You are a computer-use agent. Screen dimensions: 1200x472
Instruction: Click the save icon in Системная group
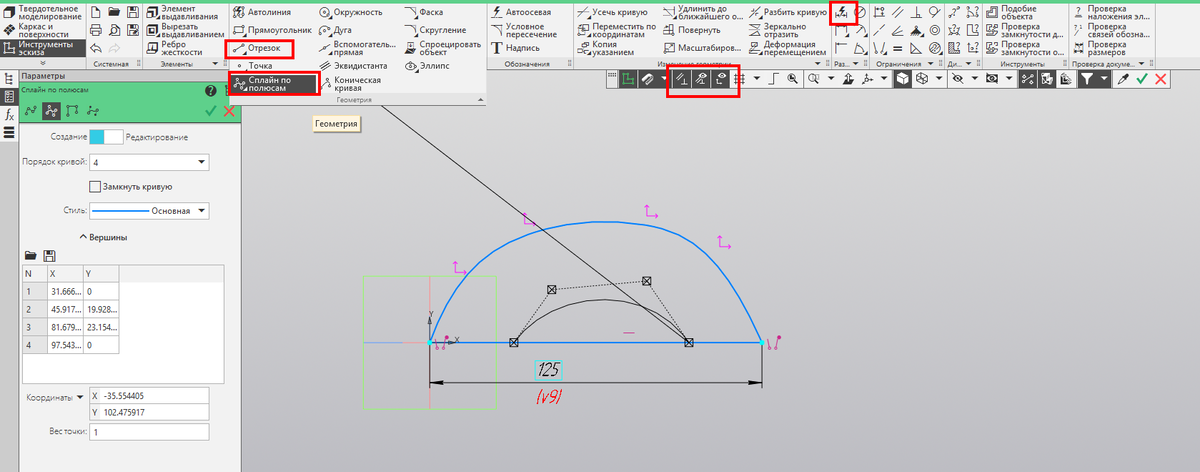pyautogui.click(x=132, y=12)
